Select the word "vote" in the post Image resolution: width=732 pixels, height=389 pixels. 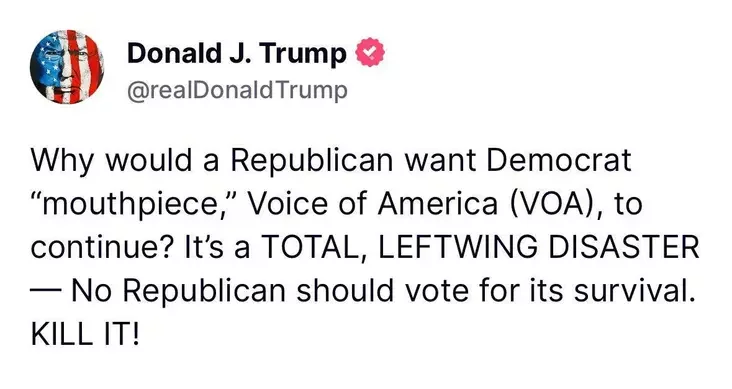tap(436, 291)
